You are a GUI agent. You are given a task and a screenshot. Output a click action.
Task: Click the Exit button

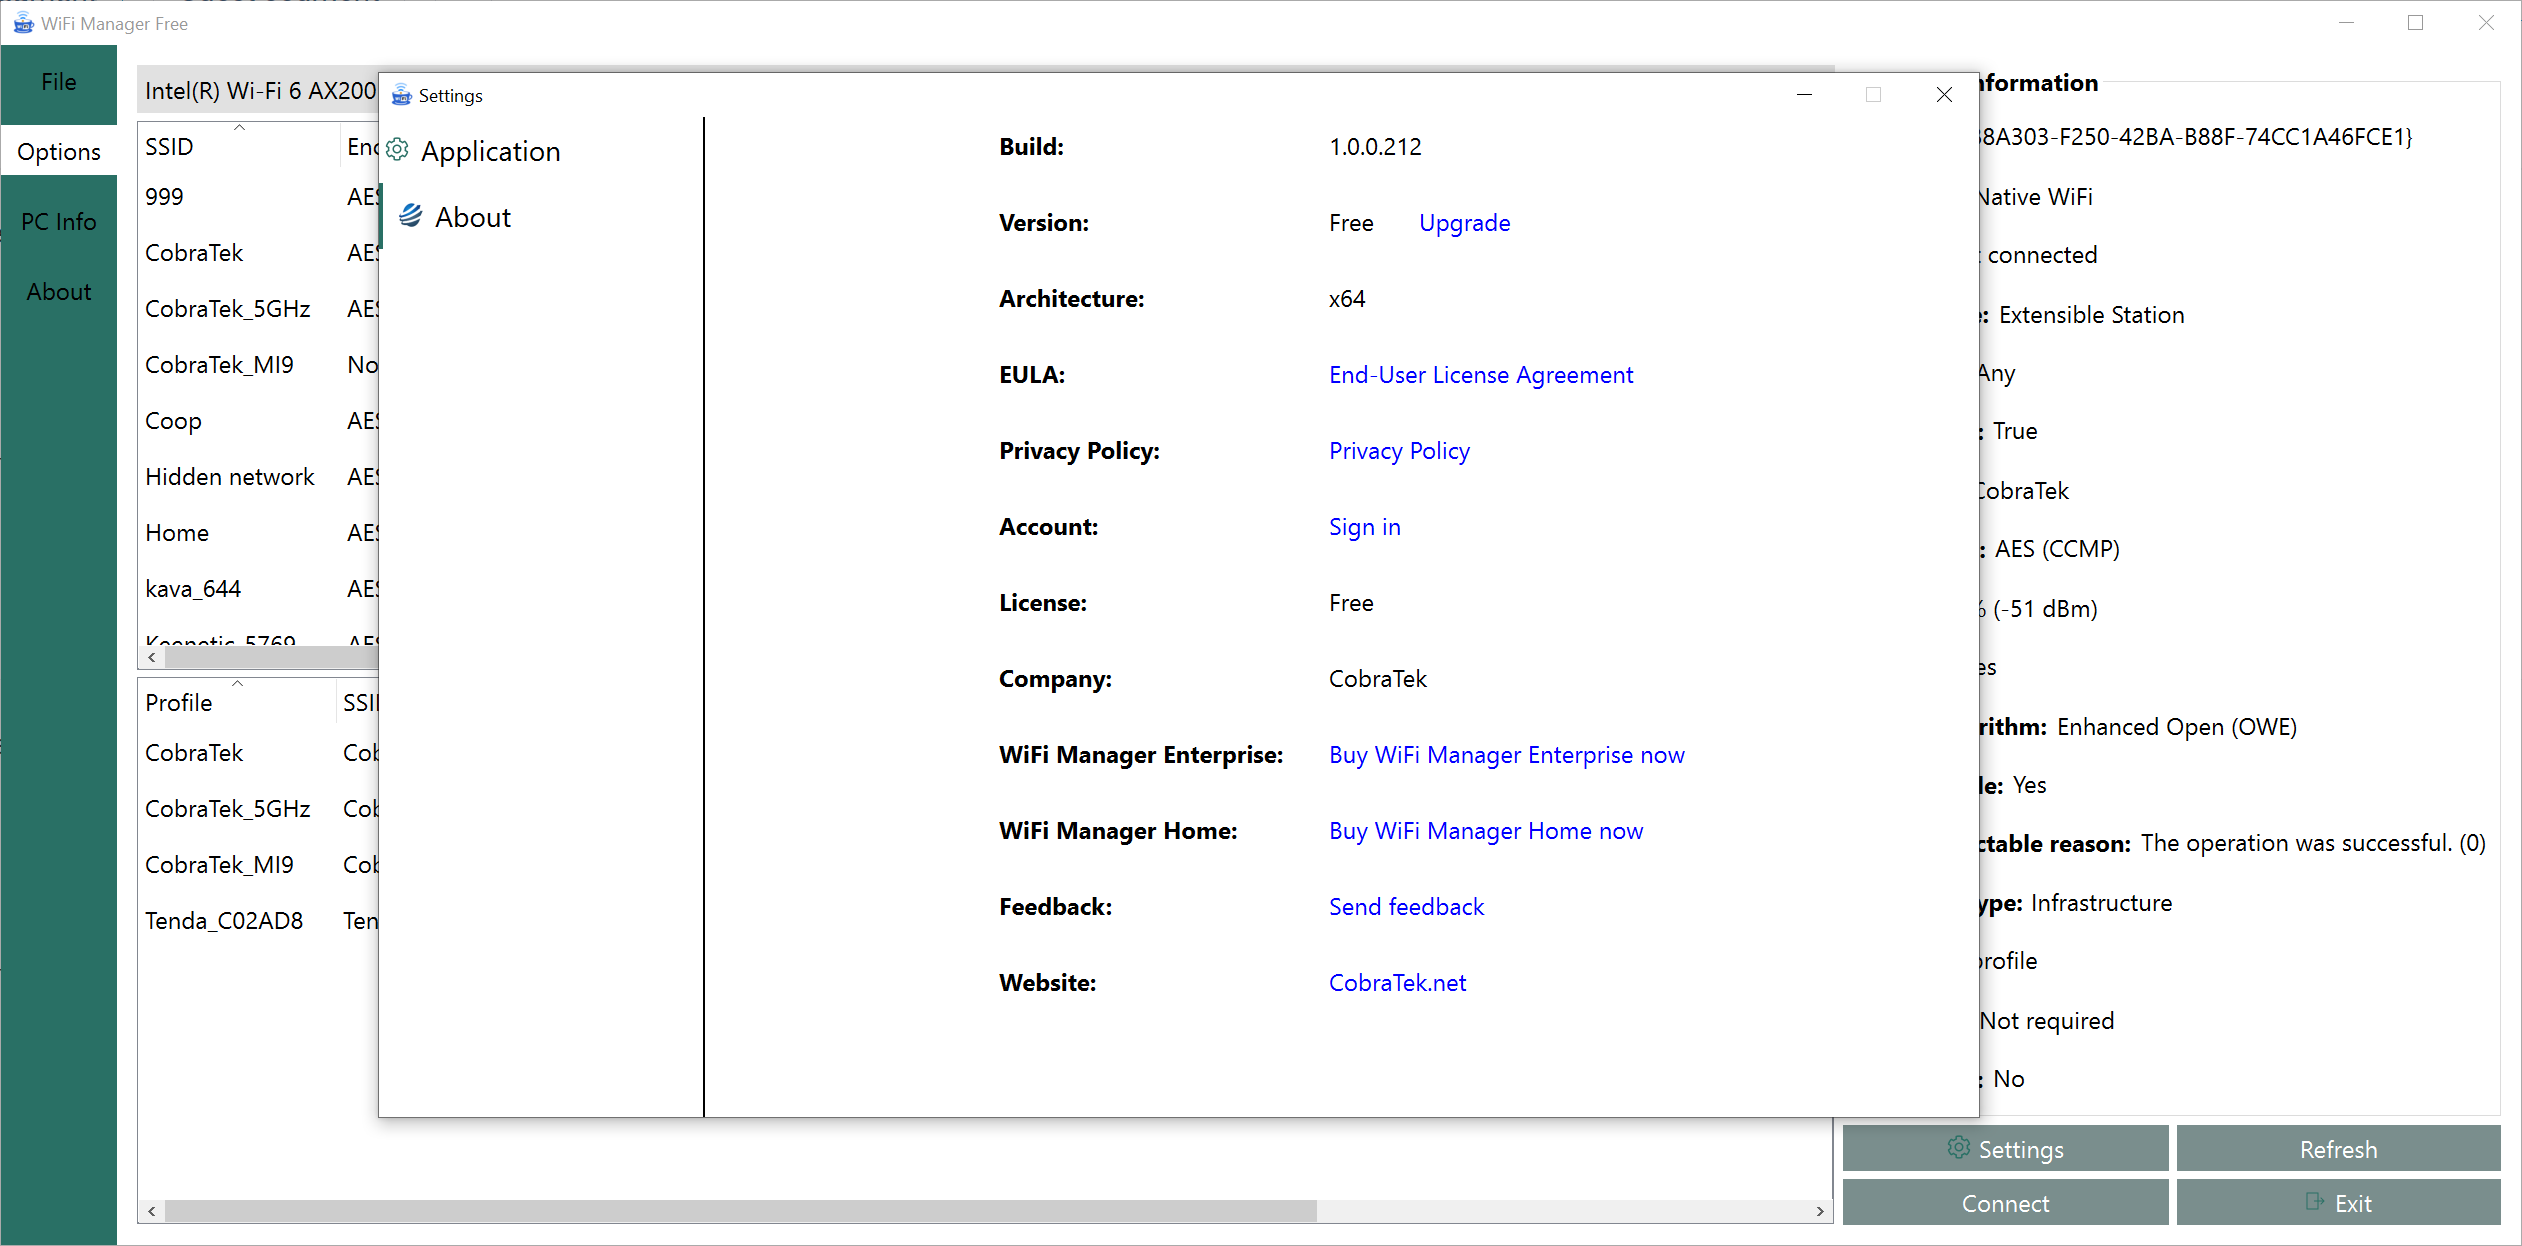point(2338,1203)
